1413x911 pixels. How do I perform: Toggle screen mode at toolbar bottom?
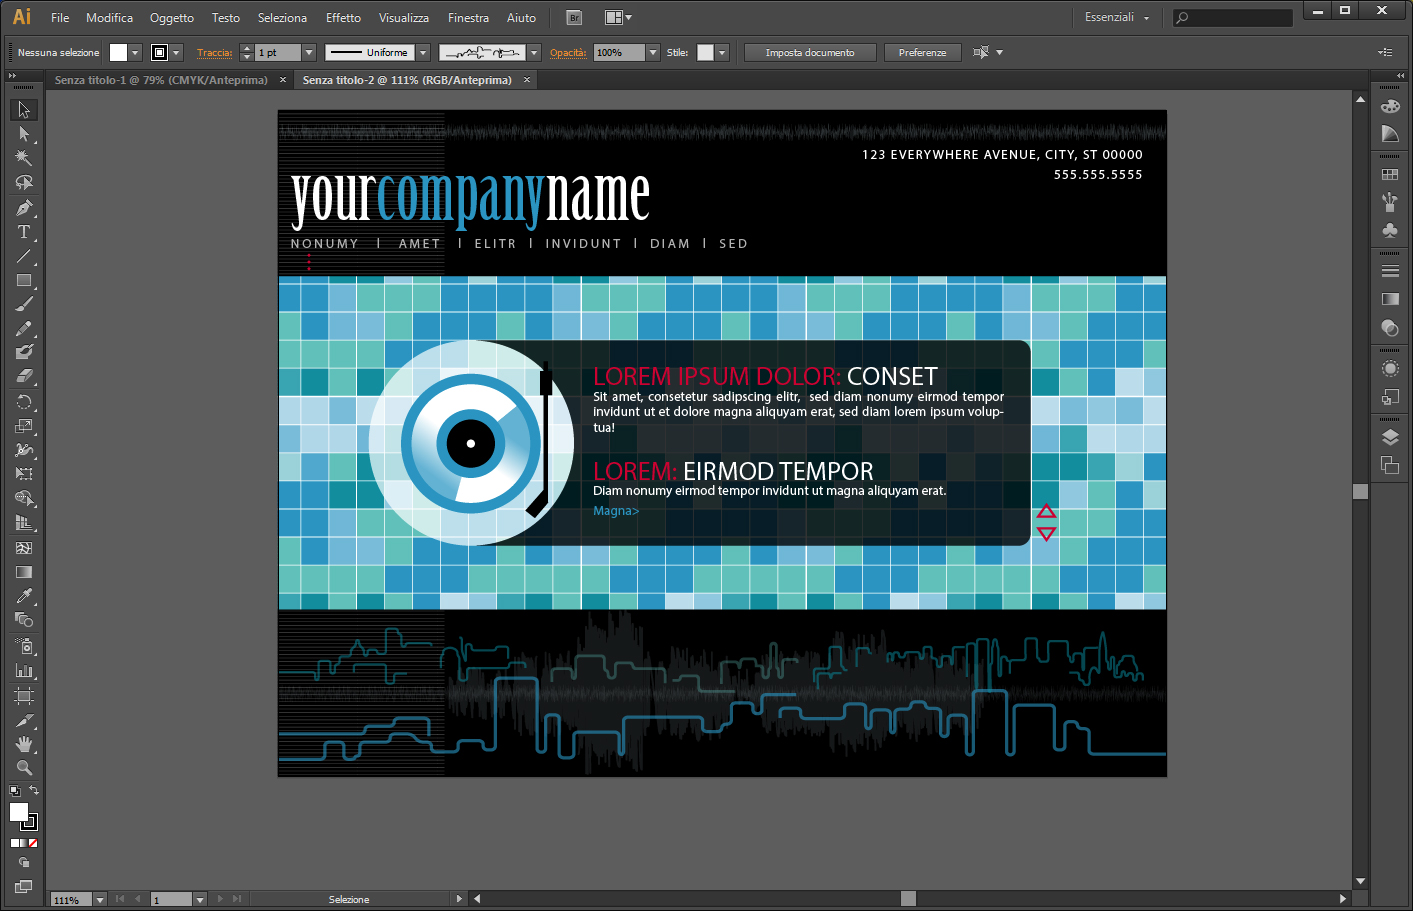24,887
